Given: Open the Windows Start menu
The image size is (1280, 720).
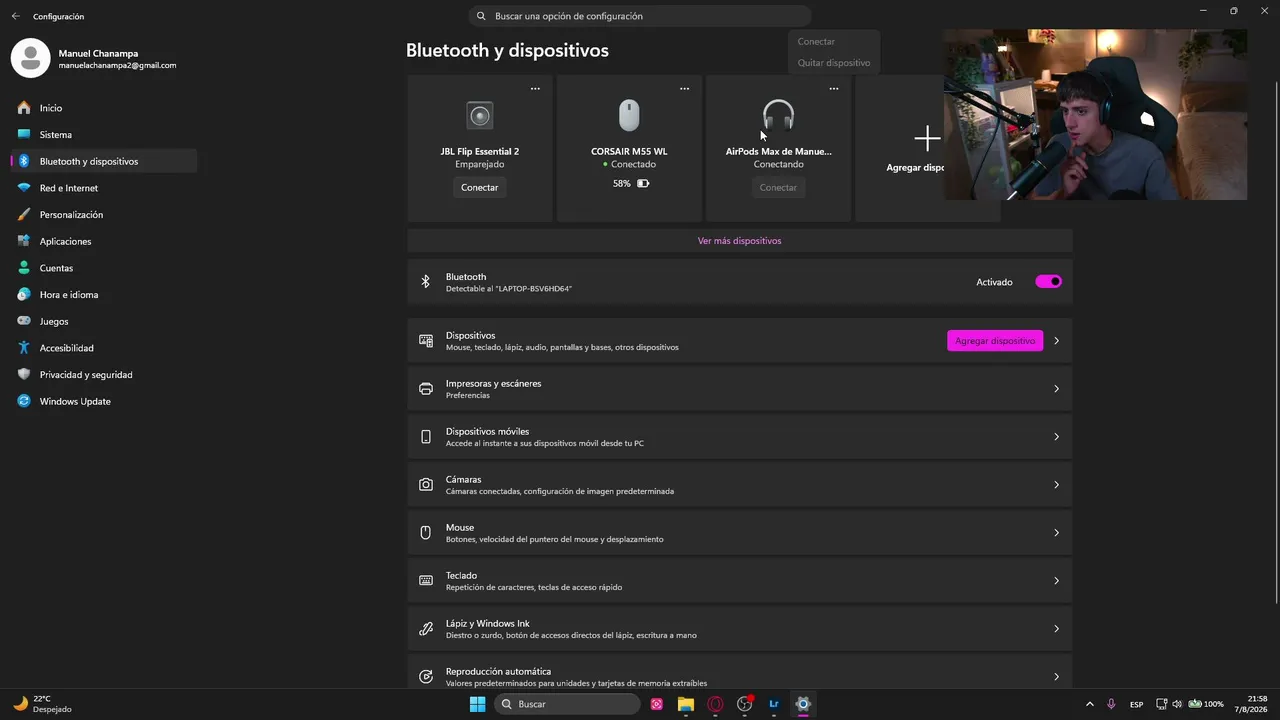Looking at the screenshot, I should coord(478,704).
